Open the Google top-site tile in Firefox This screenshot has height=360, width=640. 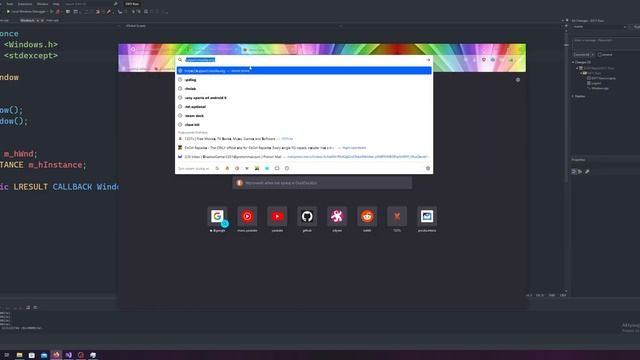[217, 216]
